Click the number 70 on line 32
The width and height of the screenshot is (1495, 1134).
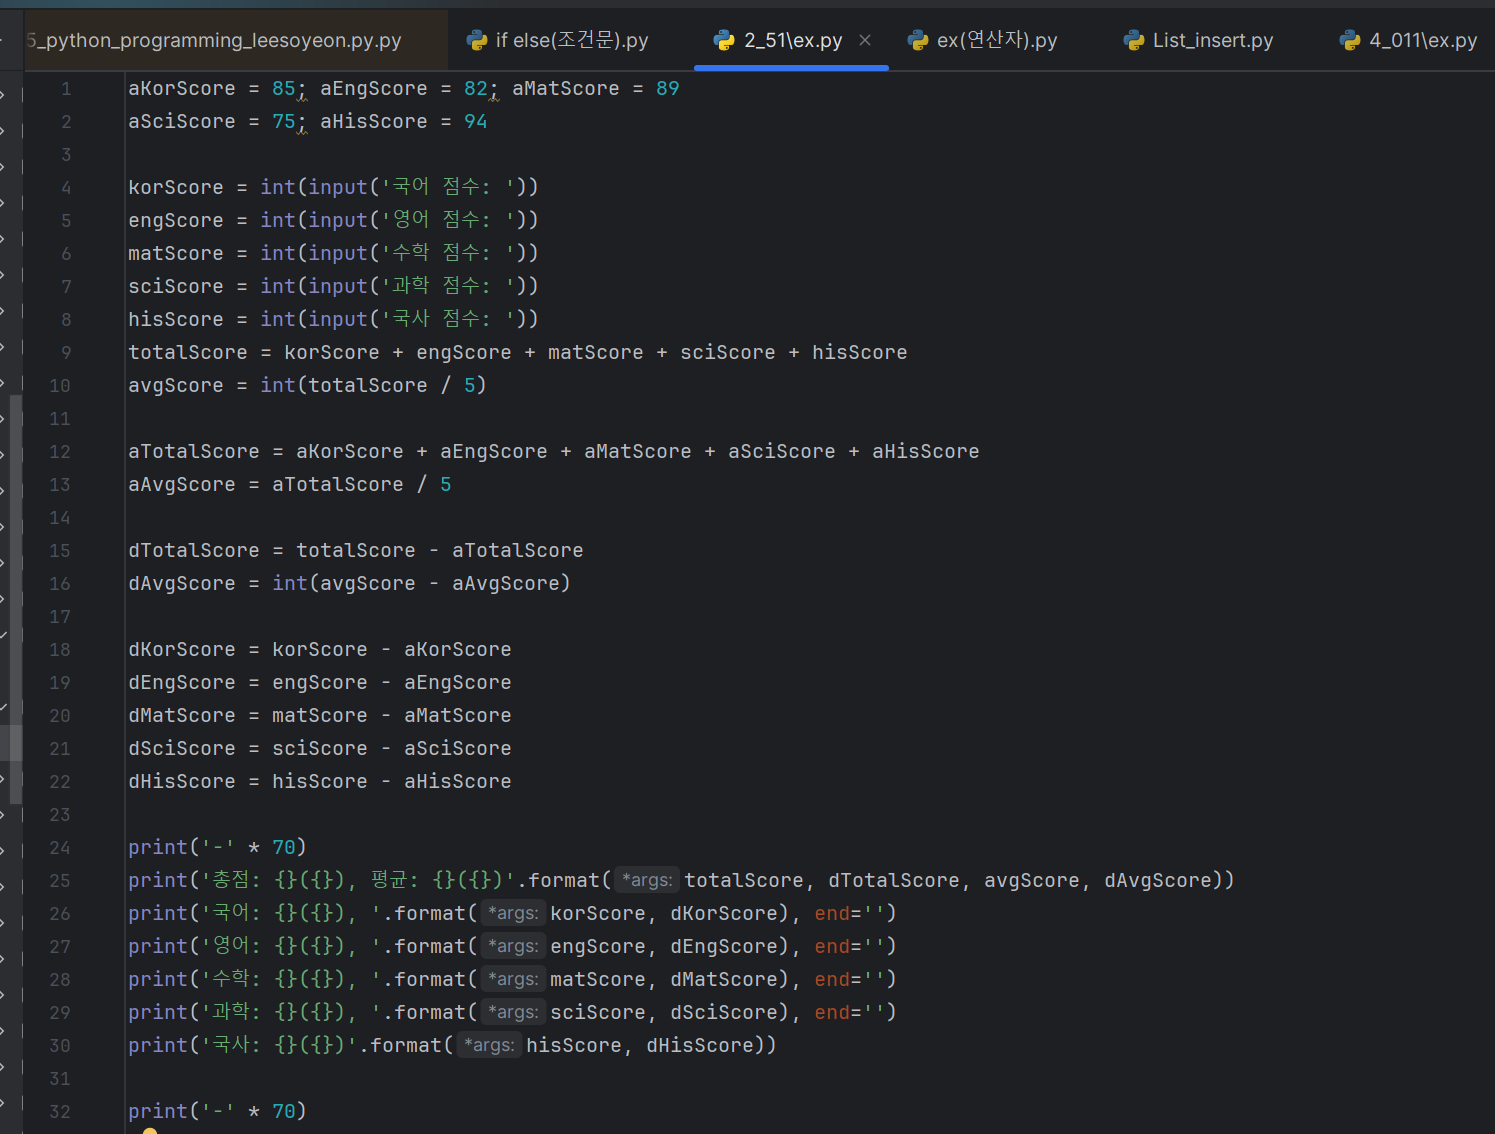coord(284,1111)
